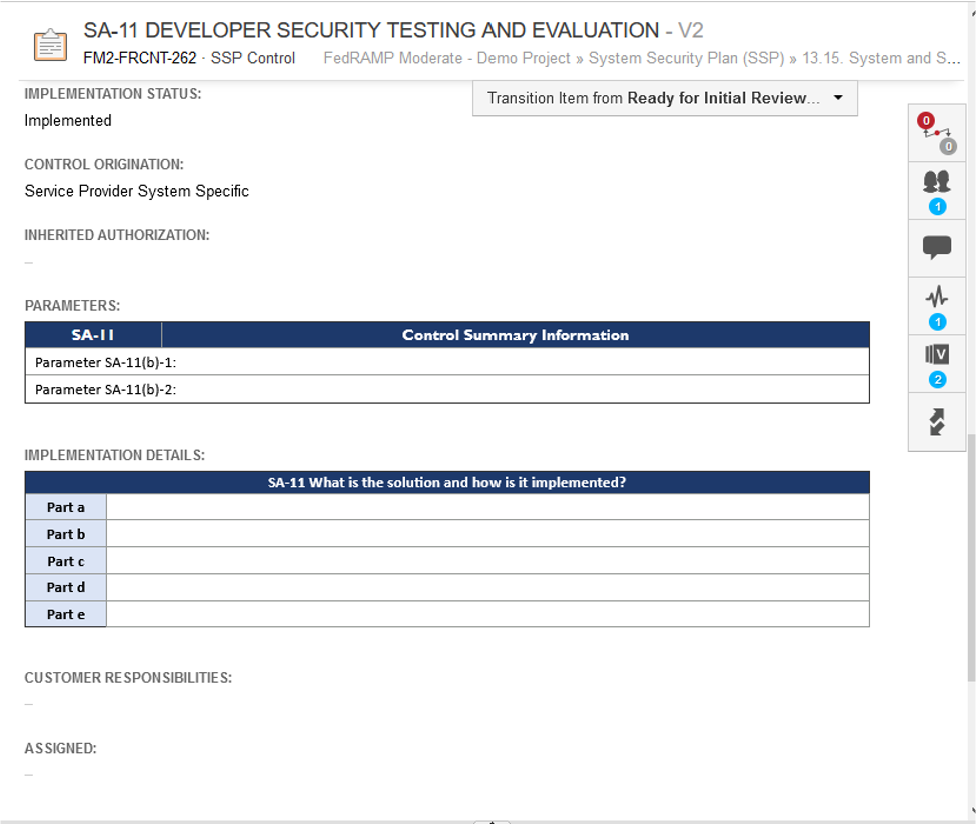The image size is (977, 824).
Task: Open the versions icon in sidebar
Action: (x=936, y=361)
